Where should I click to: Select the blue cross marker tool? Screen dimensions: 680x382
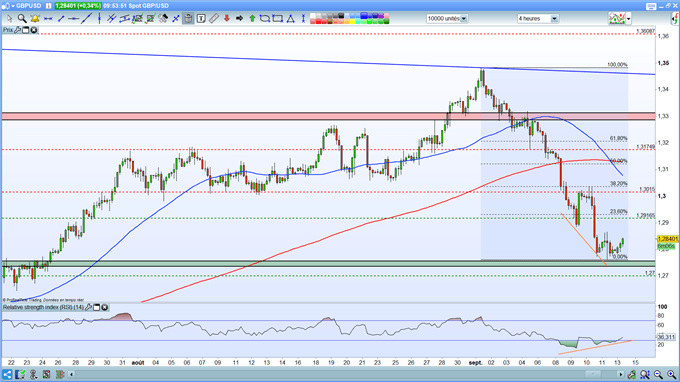(x=176, y=19)
